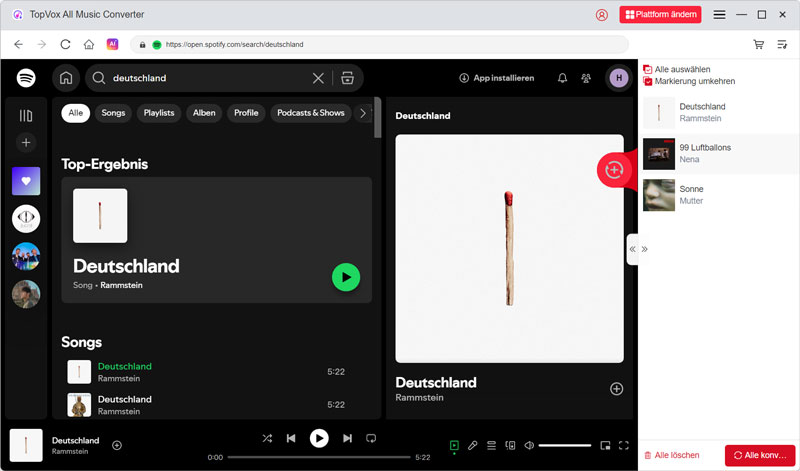Open the lyrics microphone icon

coord(473,445)
